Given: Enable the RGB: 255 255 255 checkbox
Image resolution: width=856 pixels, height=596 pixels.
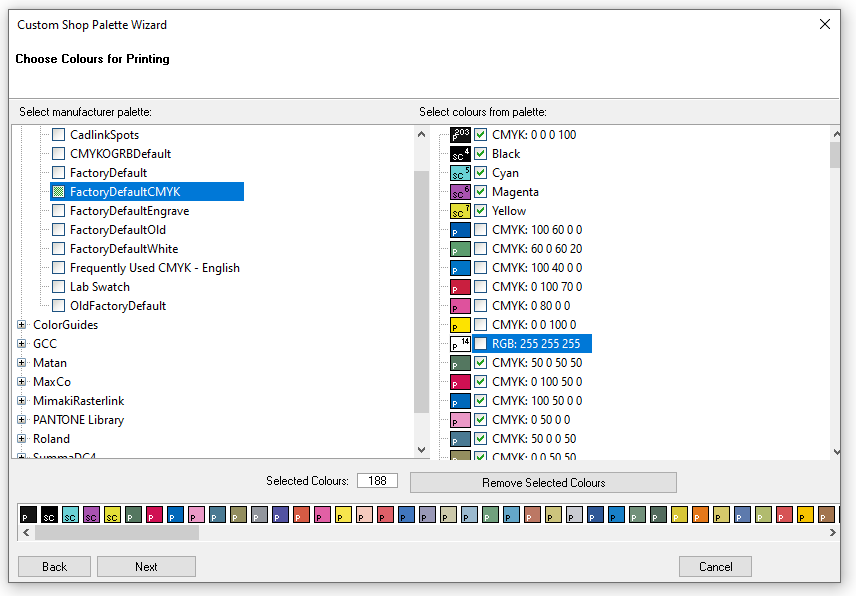Looking at the screenshot, I should (480, 343).
